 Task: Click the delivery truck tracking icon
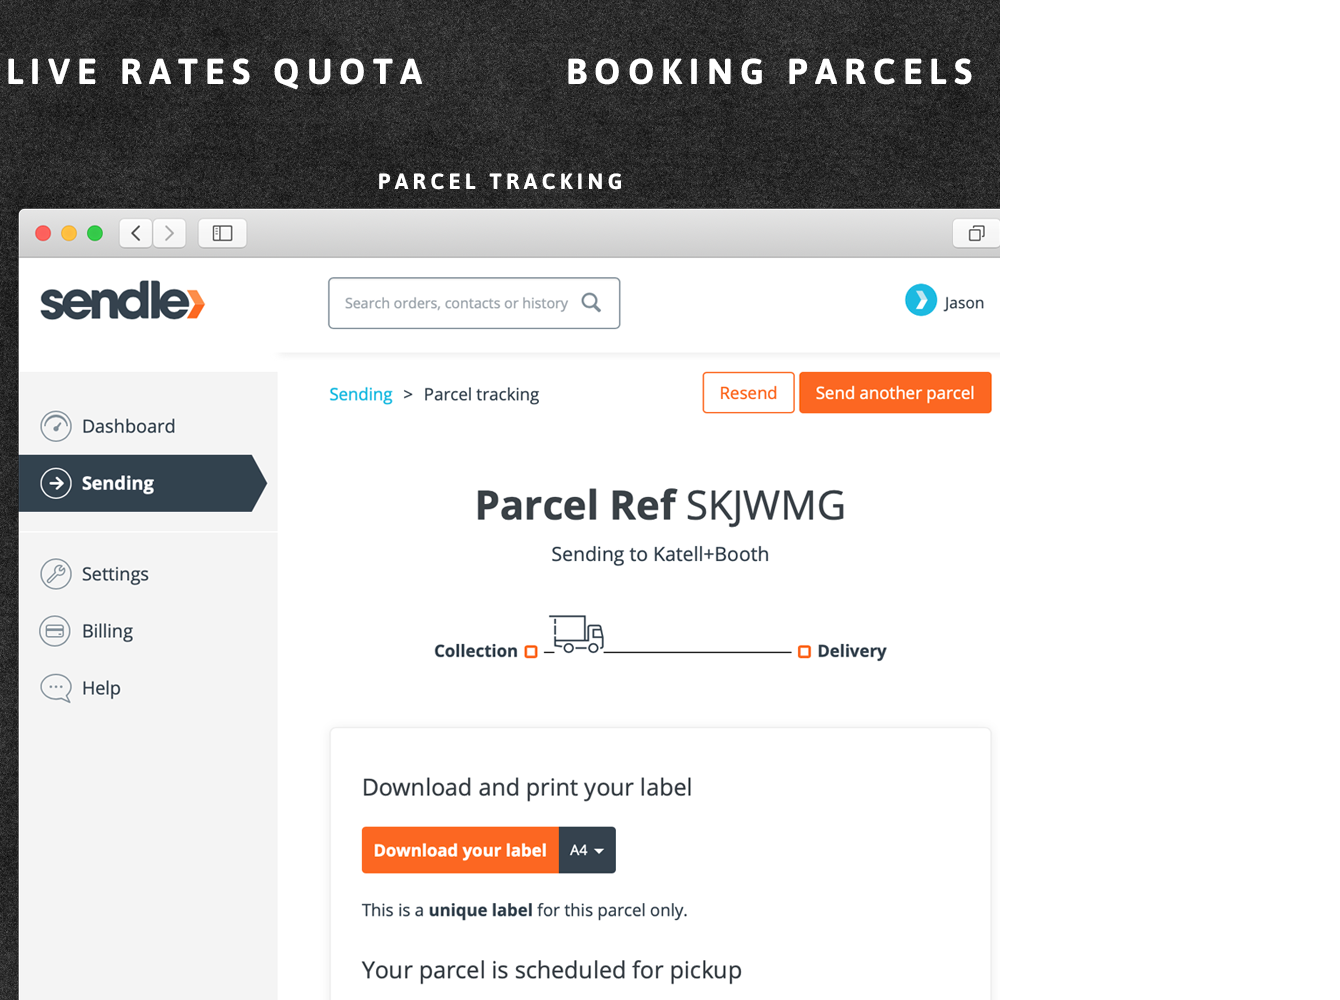coord(578,634)
